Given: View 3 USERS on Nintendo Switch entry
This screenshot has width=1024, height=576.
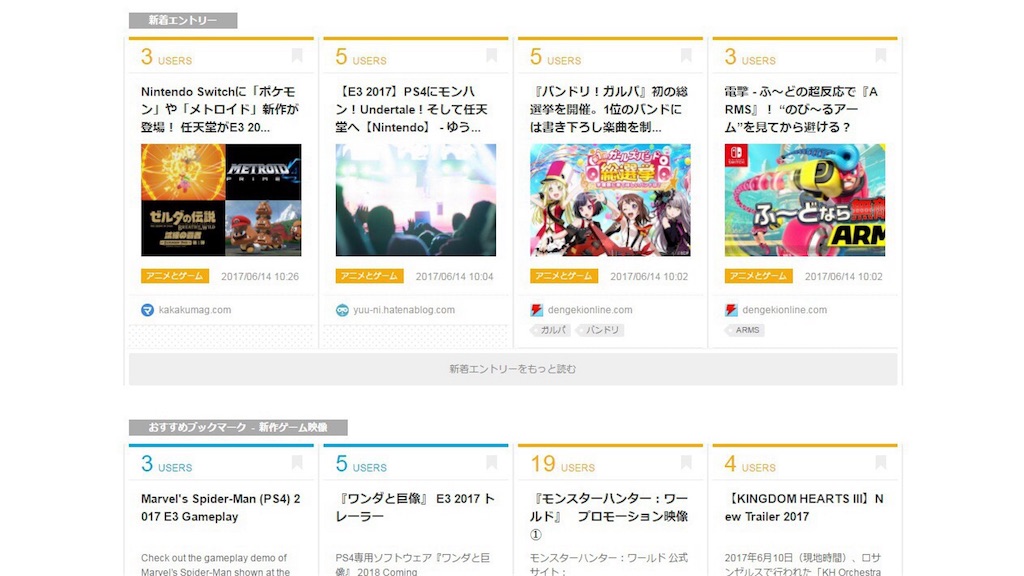Looking at the screenshot, I should [x=167, y=57].
